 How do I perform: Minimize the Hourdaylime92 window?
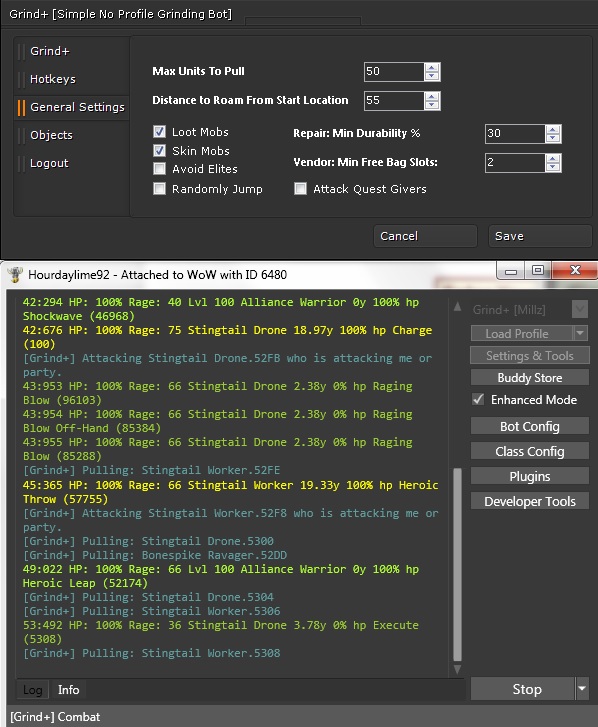point(511,271)
